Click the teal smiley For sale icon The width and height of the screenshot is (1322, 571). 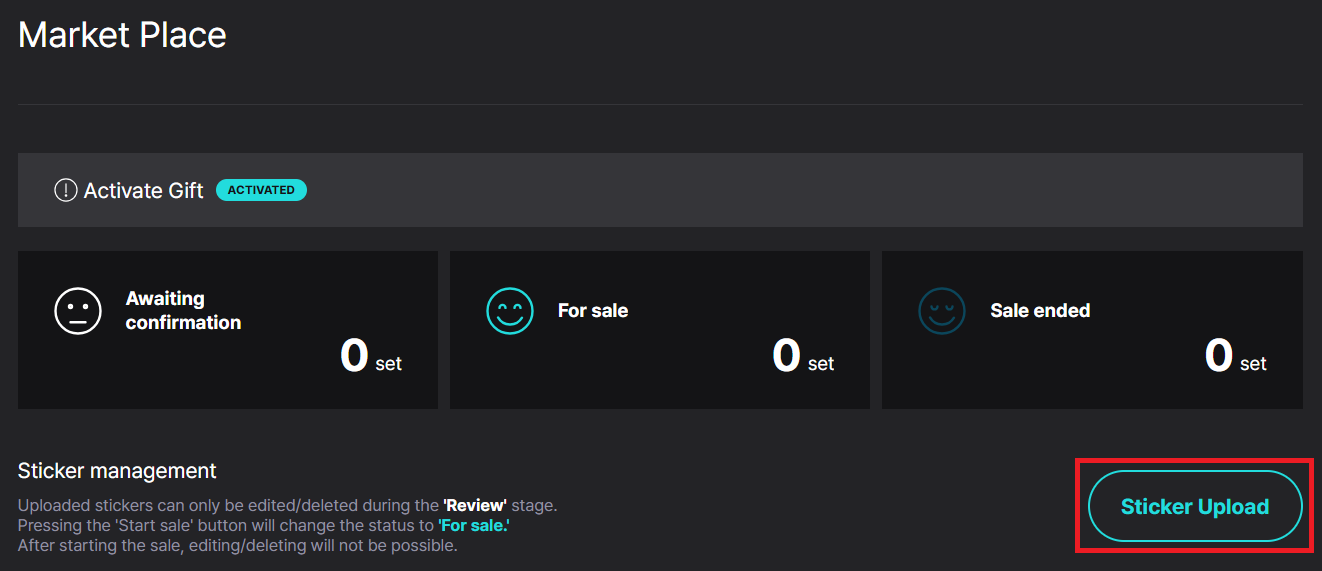tap(510, 311)
